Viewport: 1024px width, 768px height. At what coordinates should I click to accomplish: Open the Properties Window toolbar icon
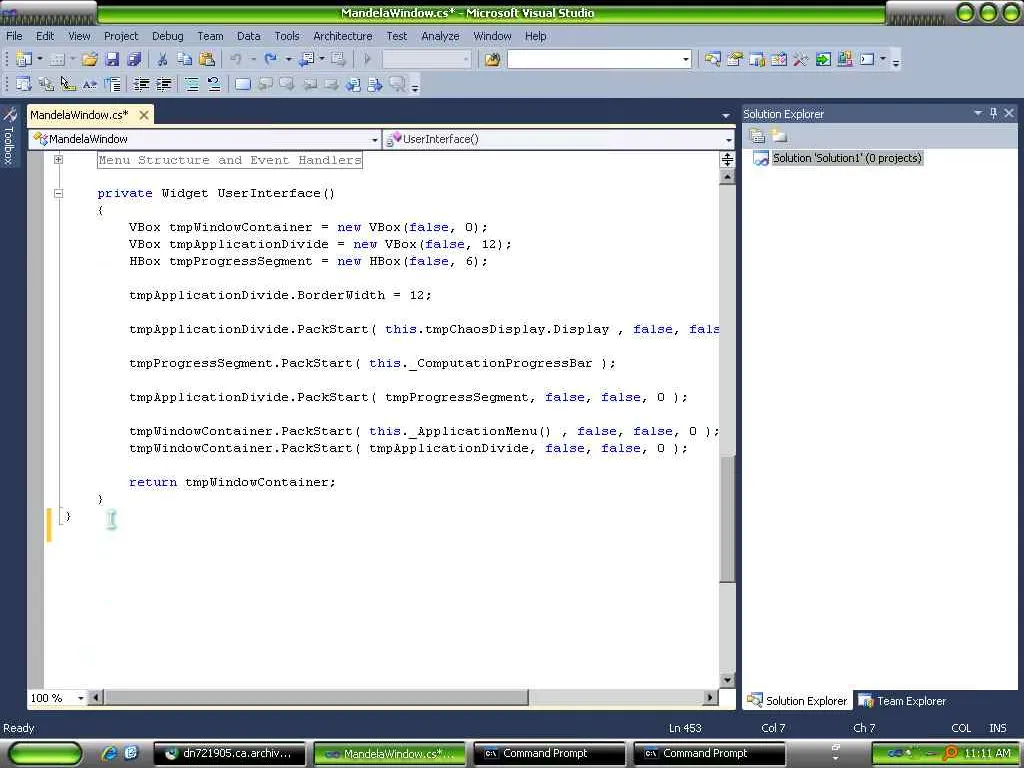point(735,59)
